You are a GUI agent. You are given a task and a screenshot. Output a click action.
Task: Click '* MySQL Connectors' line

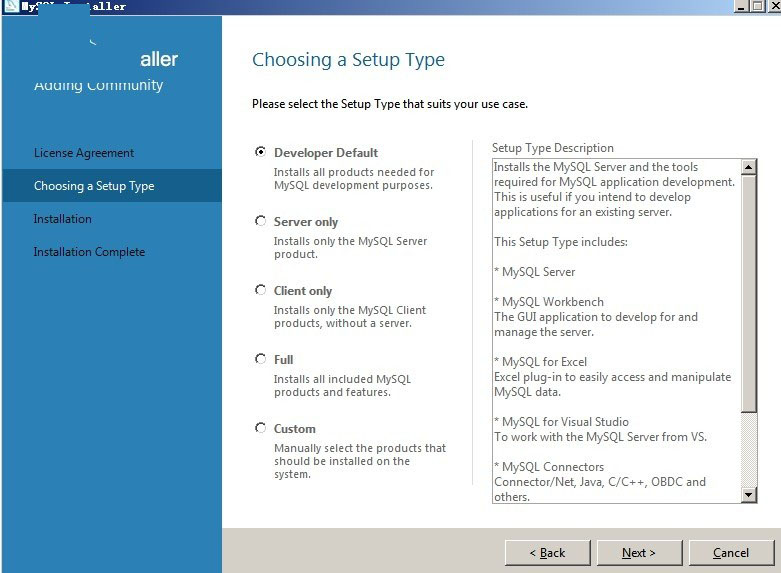(x=548, y=466)
